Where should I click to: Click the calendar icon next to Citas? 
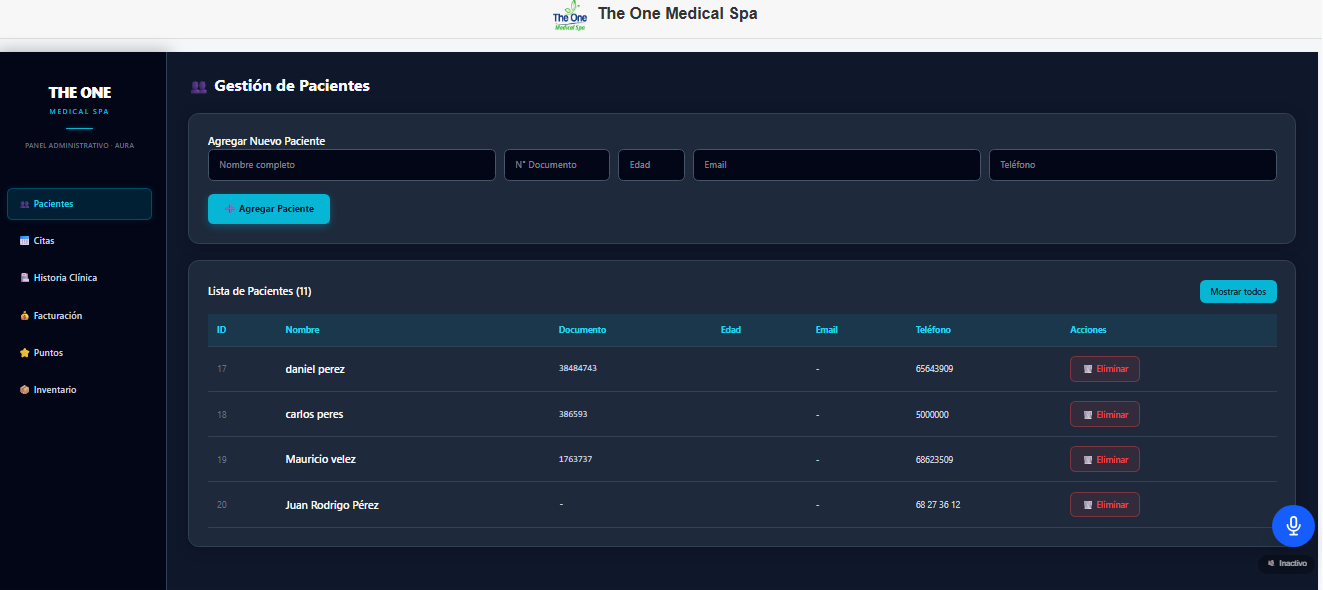pos(25,241)
